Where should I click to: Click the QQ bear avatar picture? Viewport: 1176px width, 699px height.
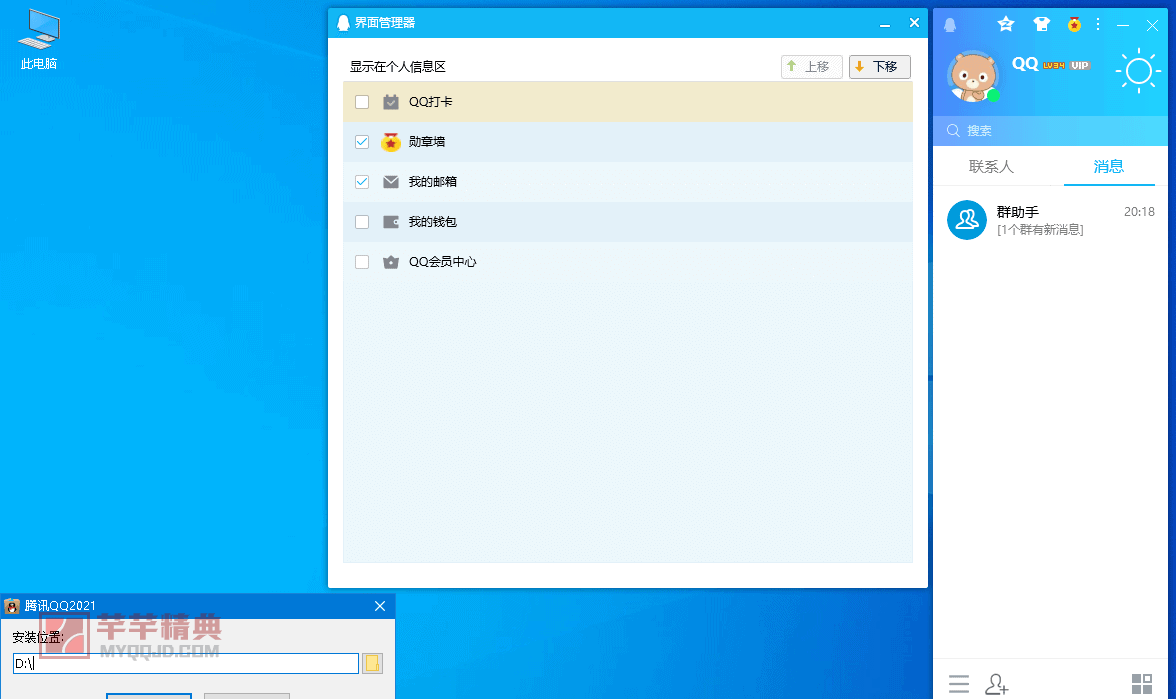(x=973, y=76)
